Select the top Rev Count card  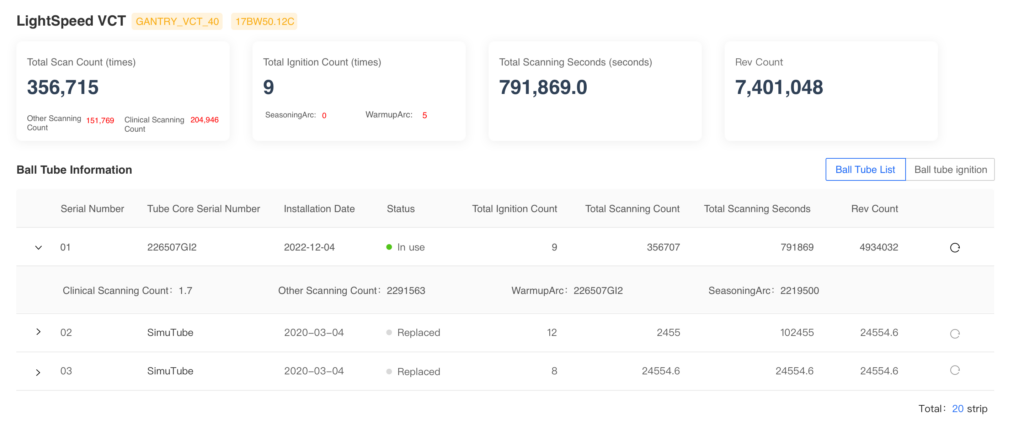(831, 91)
